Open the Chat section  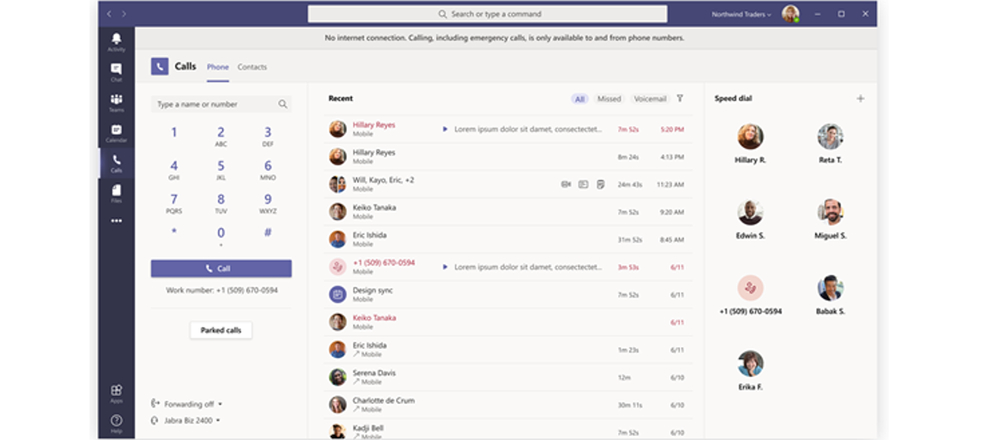click(x=116, y=73)
